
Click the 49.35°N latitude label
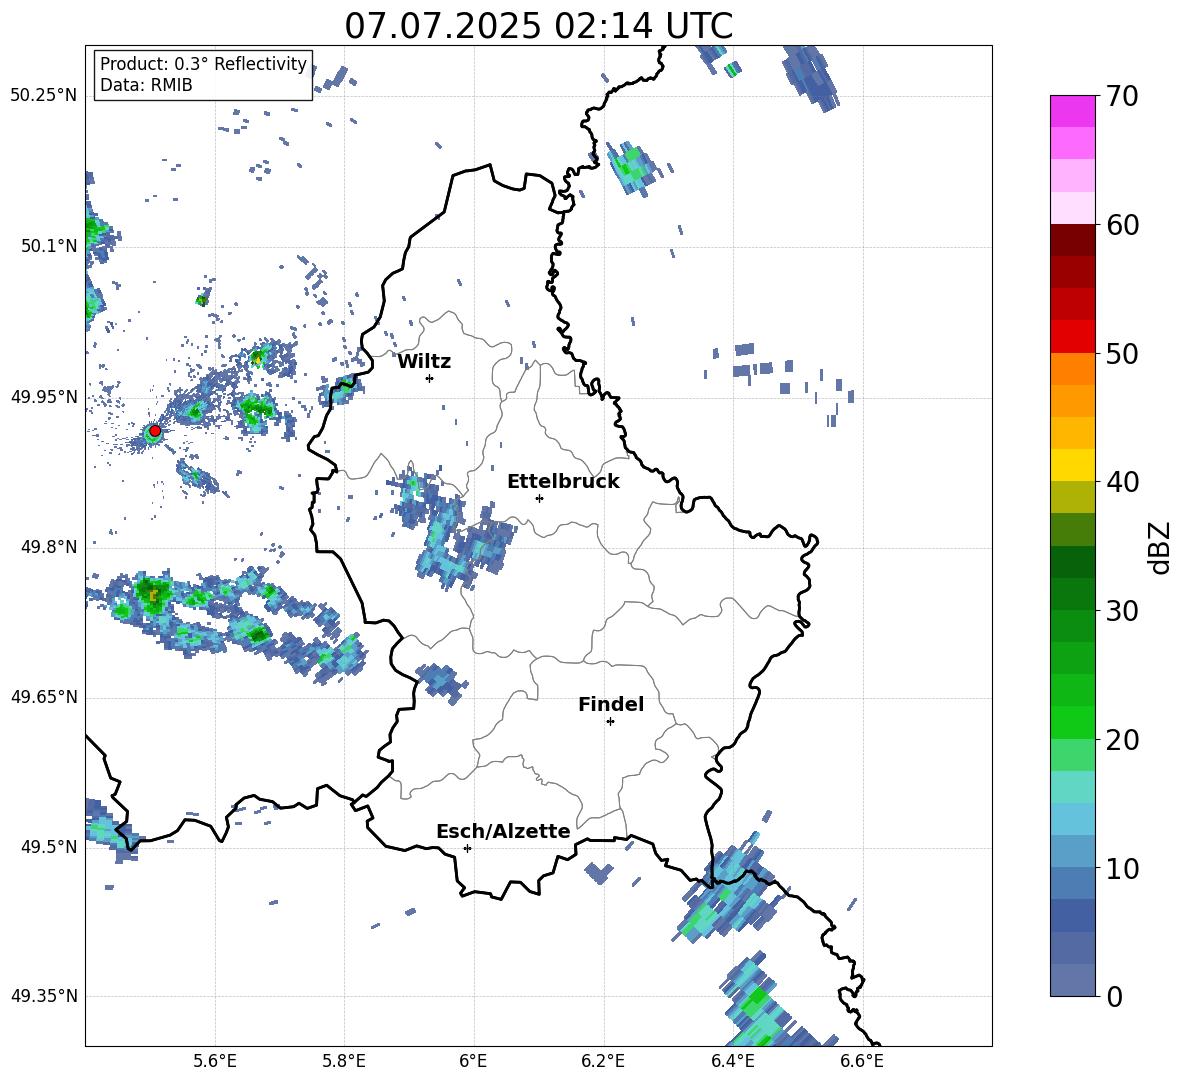point(44,996)
